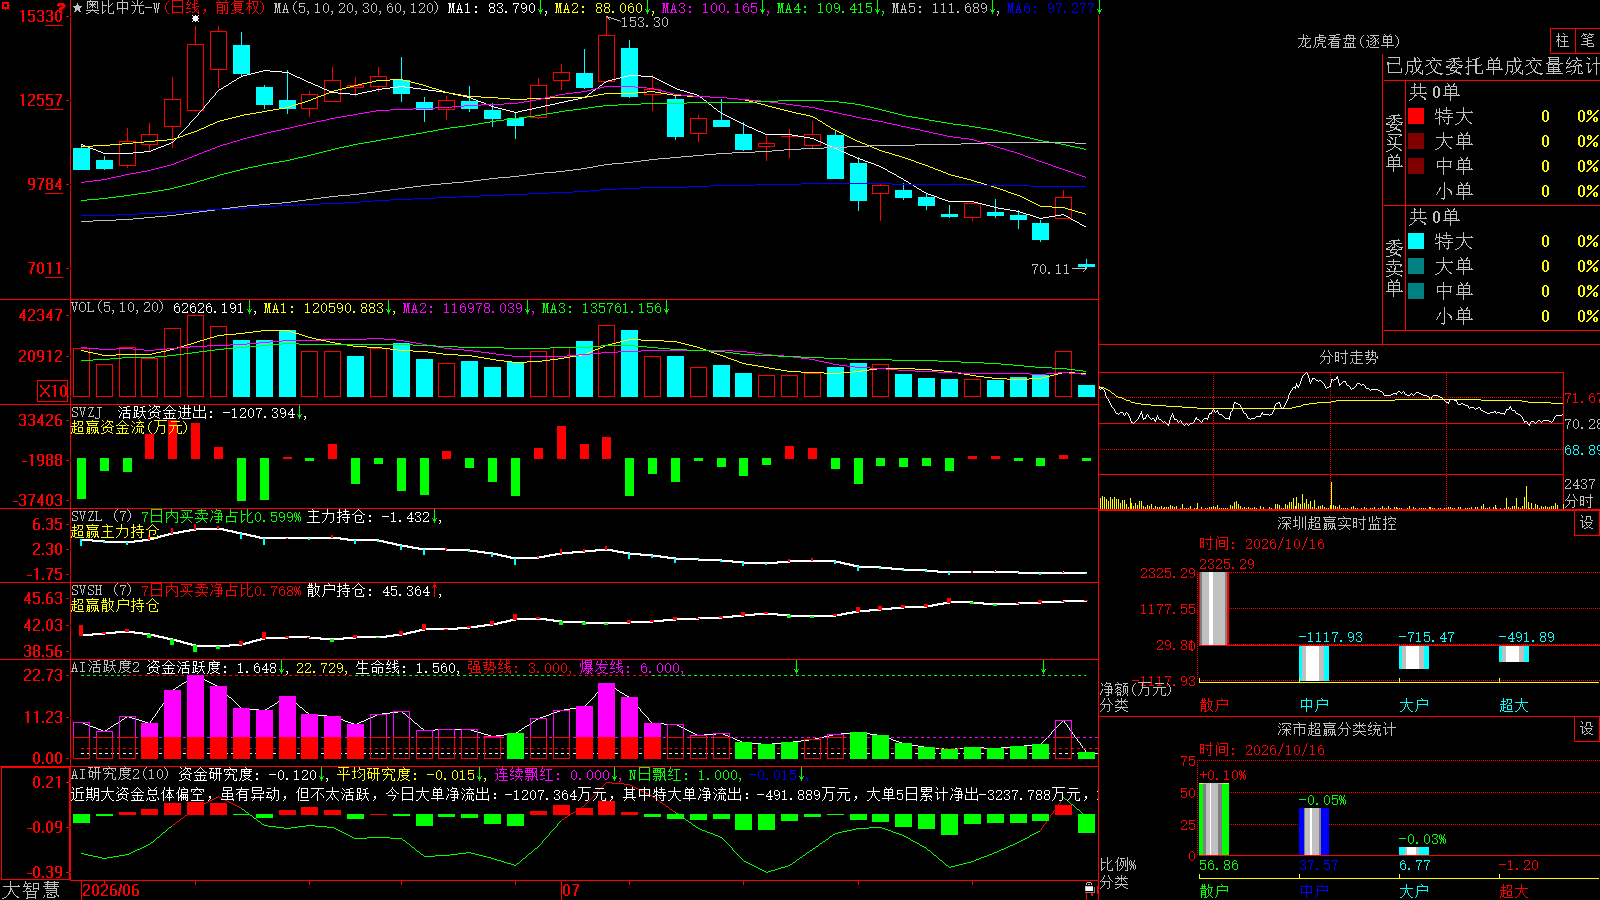Click the SVZJ 活跃资金进出 indicator label
Screen dimensions: 1600x900
pos(141,412)
